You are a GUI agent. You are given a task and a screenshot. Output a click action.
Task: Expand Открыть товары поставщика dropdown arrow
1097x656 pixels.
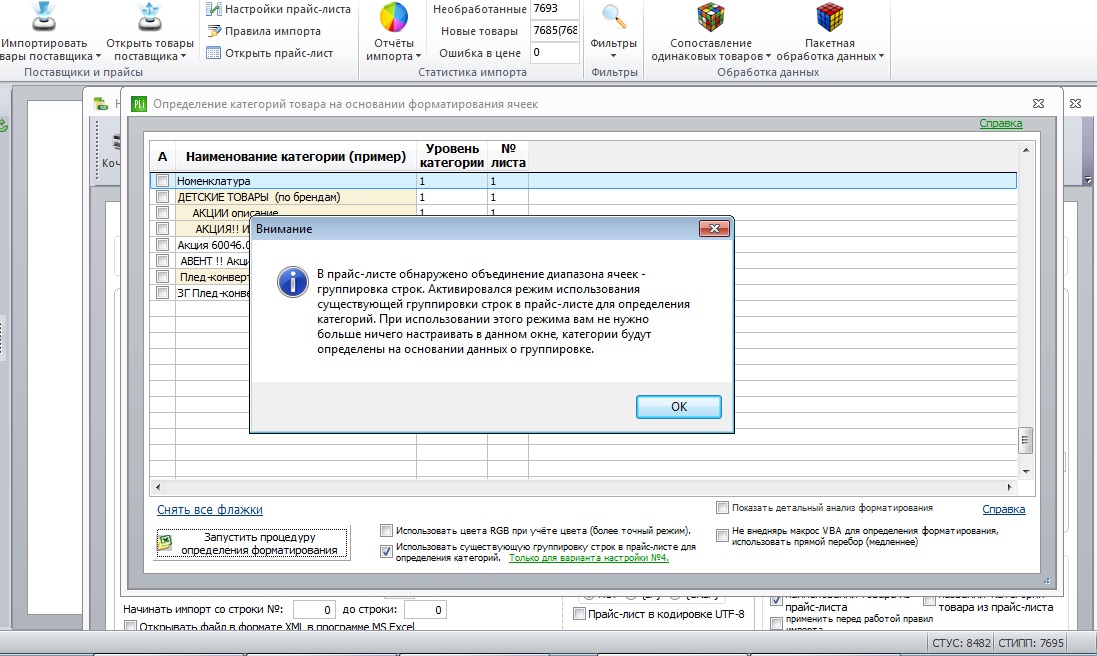tap(183, 57)
